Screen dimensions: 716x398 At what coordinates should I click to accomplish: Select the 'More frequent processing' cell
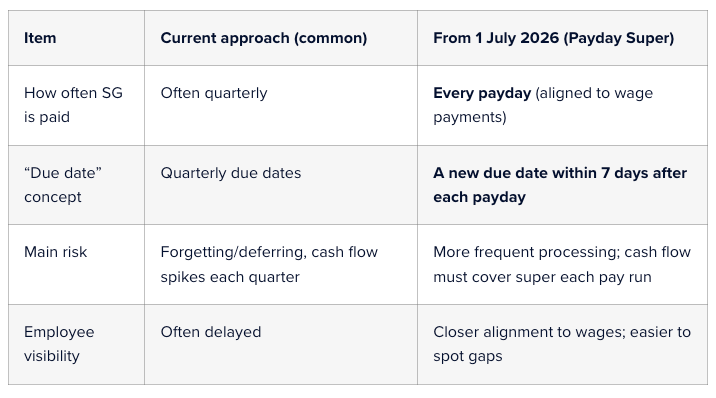click(x=562, y=264)
